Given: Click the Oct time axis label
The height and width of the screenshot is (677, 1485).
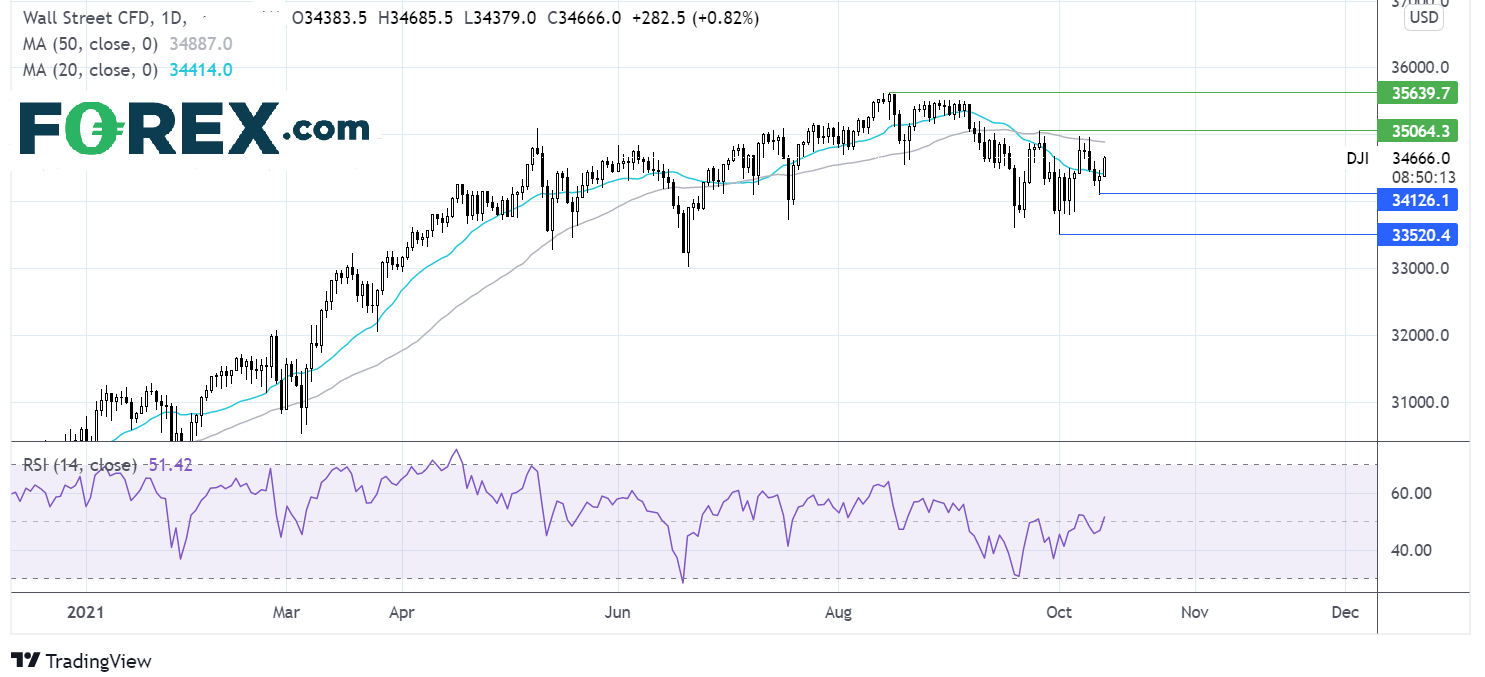Looking at the screenshot, I should (x=1057, y=612).
